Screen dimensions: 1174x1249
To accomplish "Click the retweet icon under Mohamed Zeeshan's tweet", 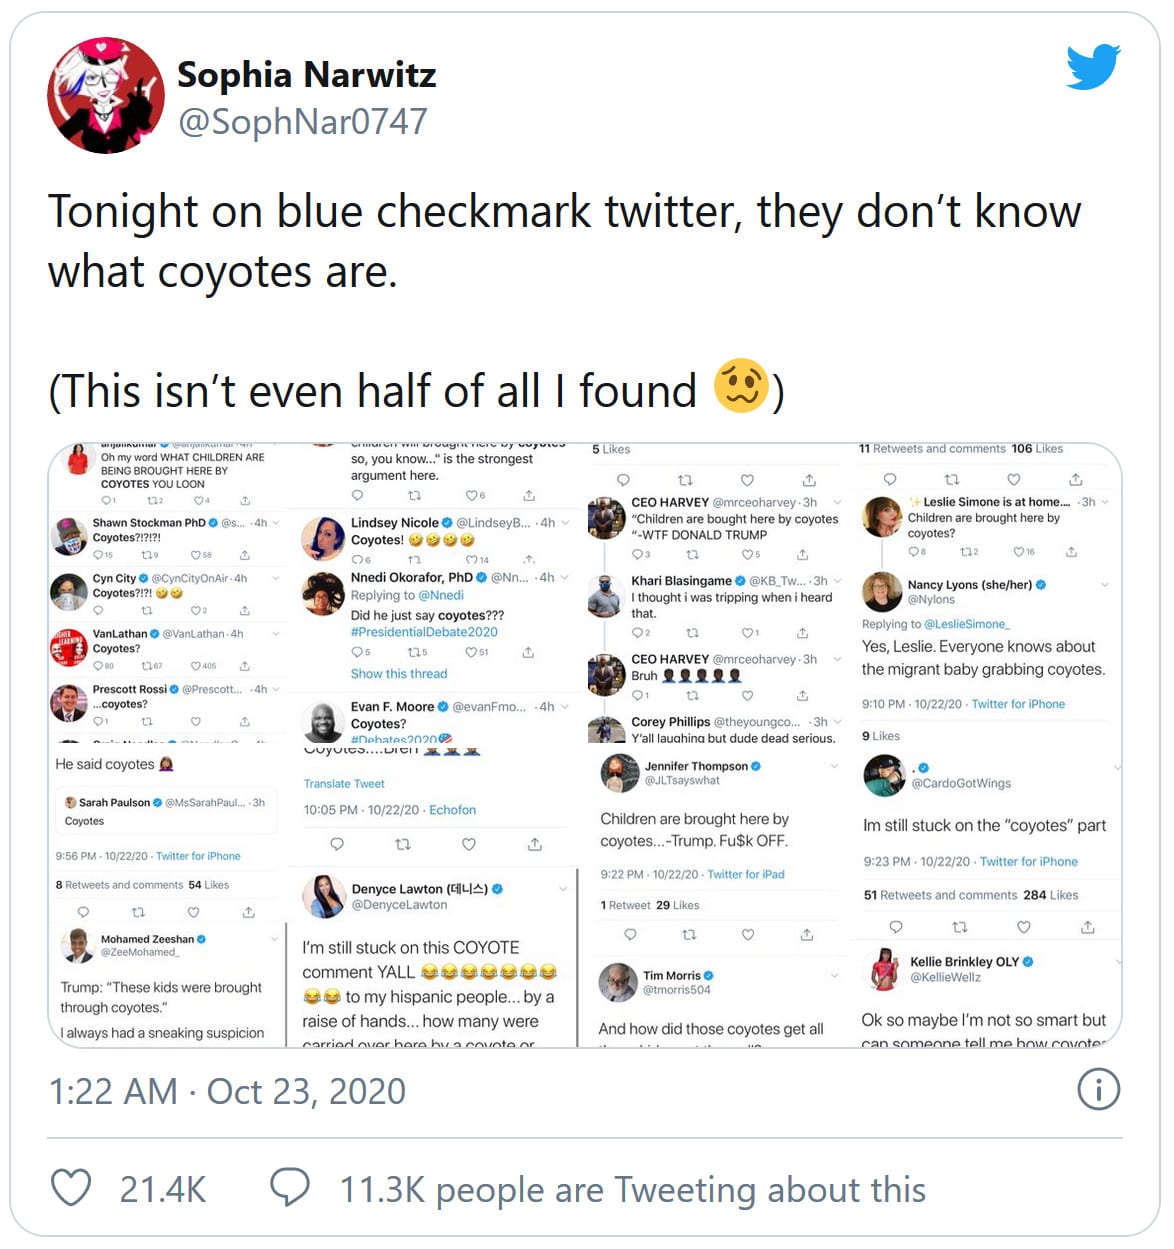I will pyautogui.click(x=138, y=912).
